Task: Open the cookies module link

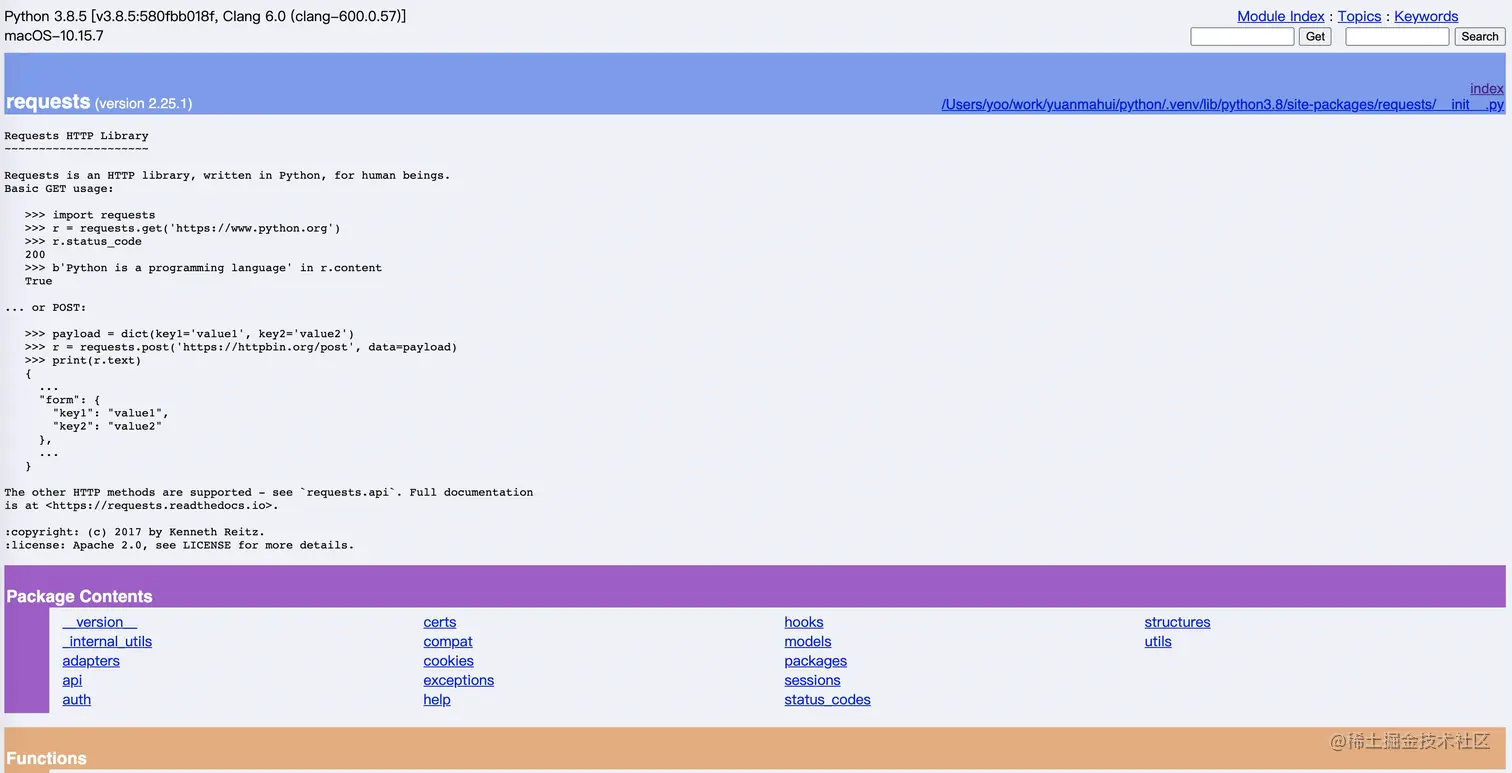Action: click(448, 661)
